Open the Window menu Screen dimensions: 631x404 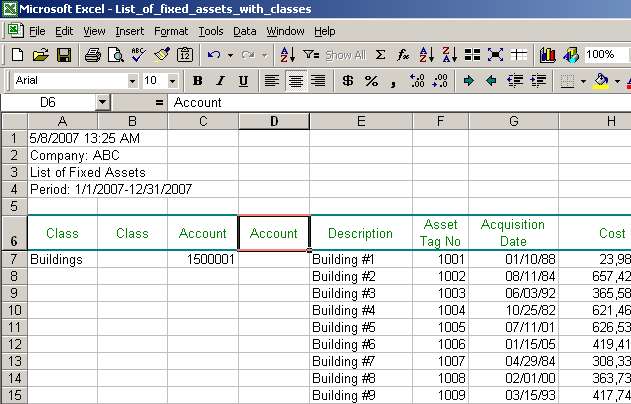(285, 31)
